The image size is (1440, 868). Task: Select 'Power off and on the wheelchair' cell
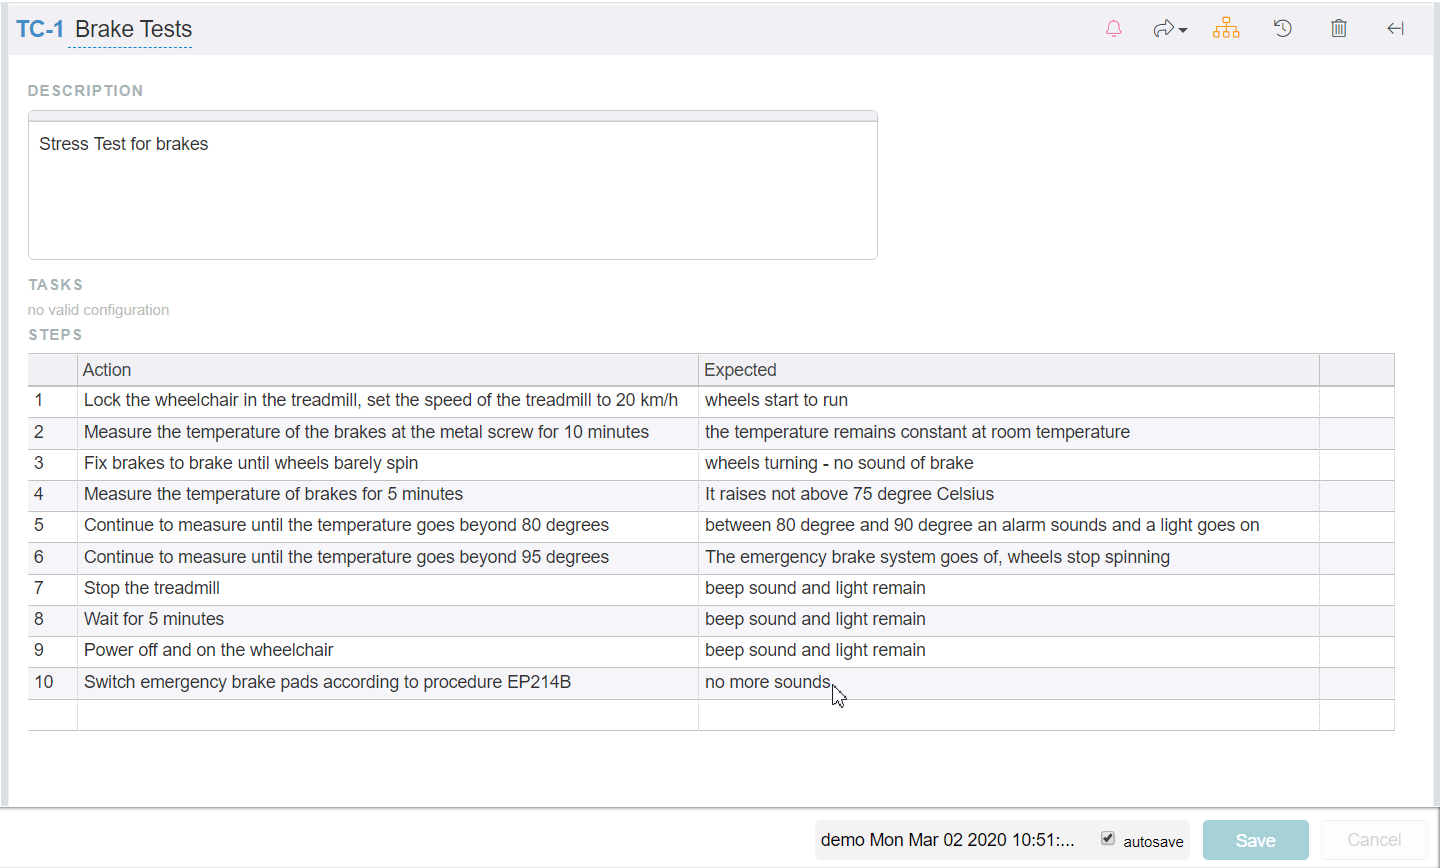point(388,651)
